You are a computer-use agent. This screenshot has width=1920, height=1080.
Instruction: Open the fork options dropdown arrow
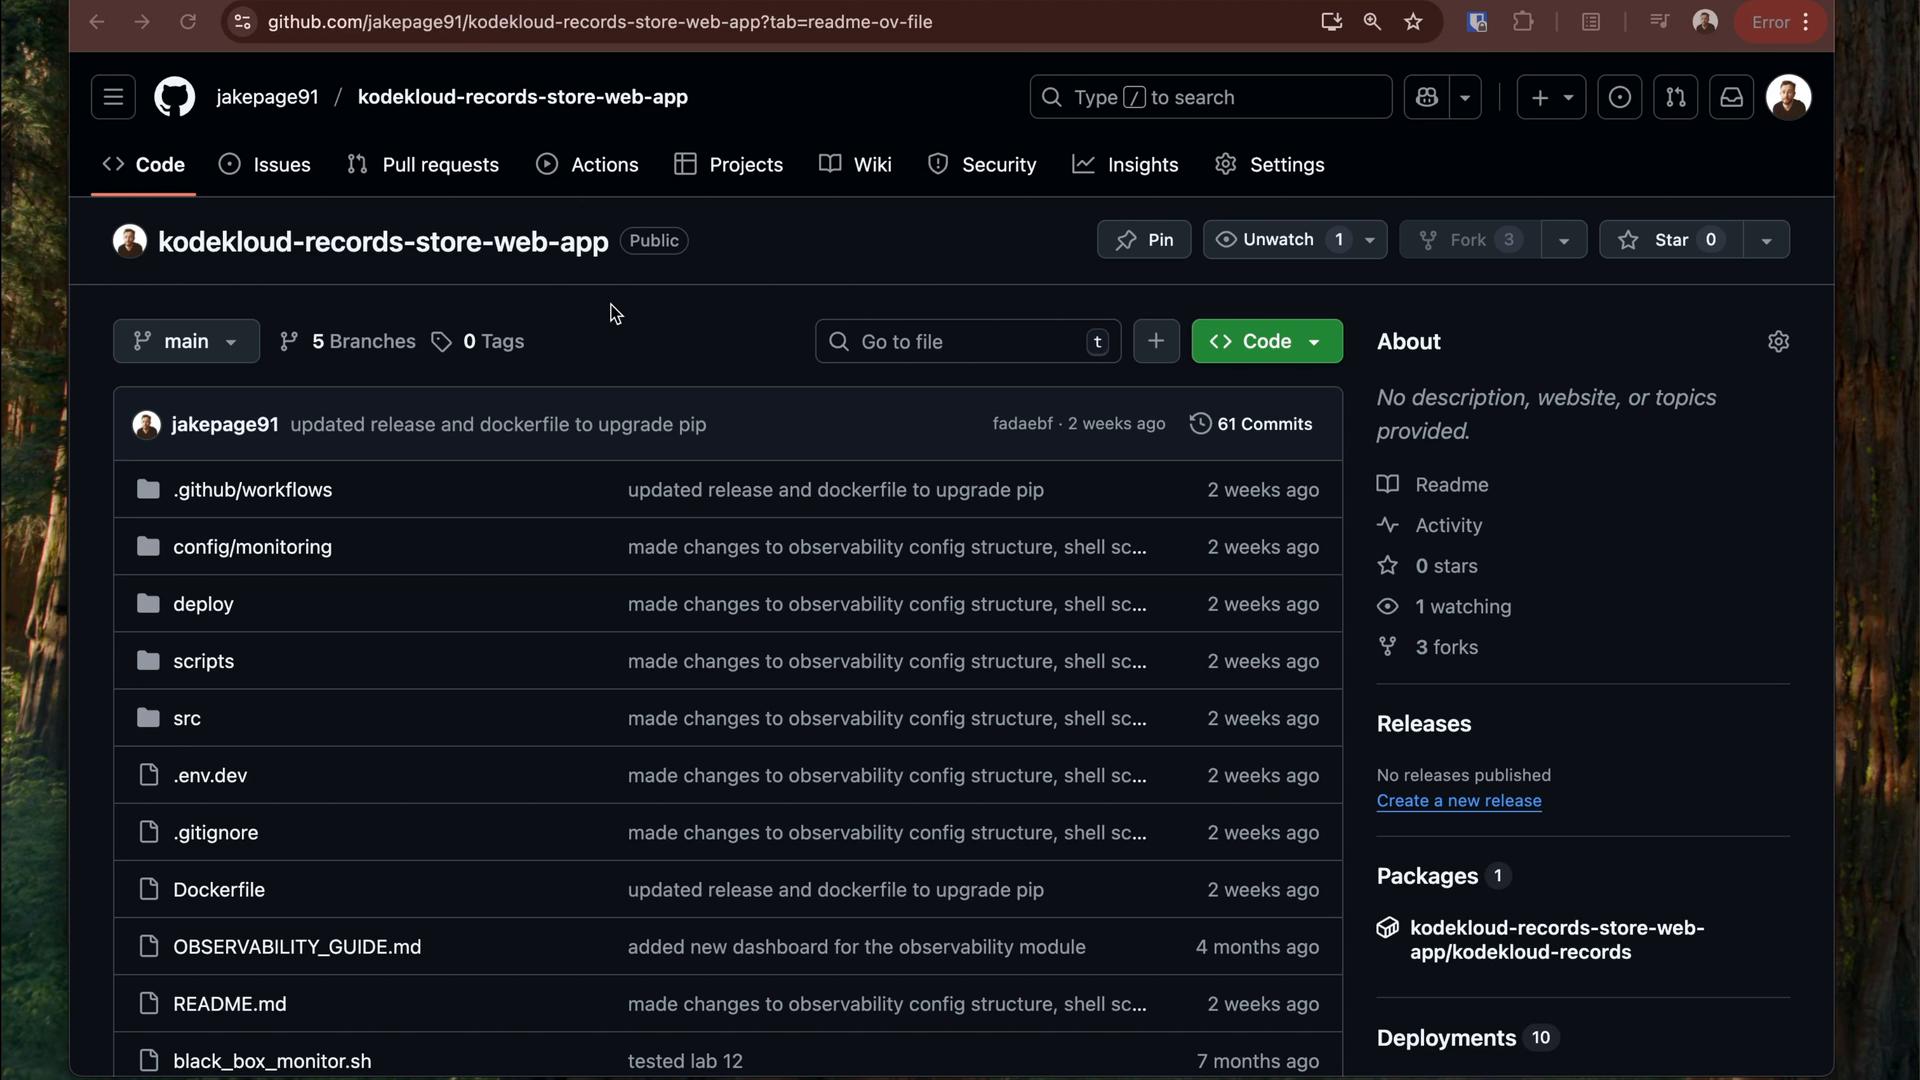tap(1564, 240)
